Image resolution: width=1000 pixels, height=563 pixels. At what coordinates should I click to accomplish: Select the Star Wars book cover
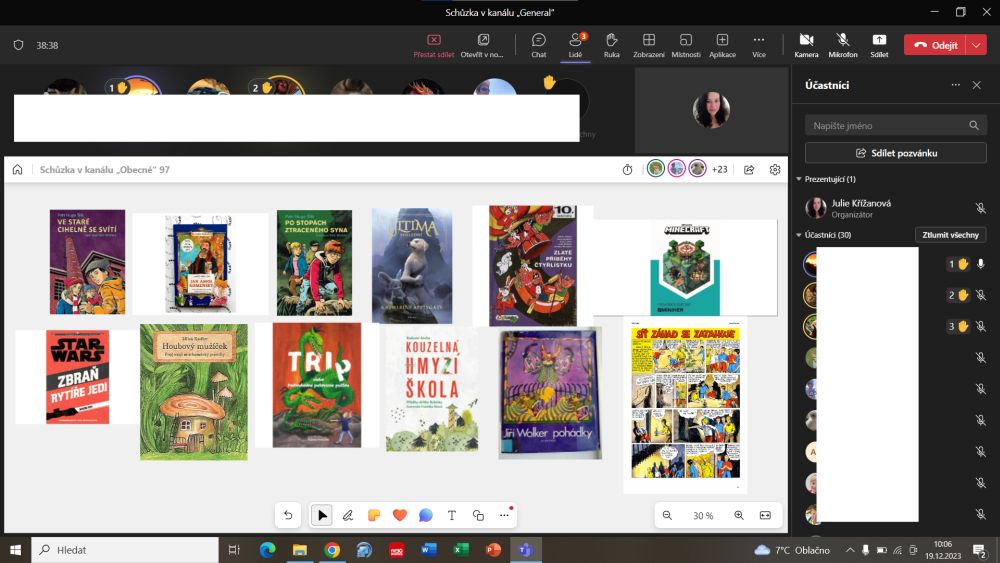click(77, 377)
